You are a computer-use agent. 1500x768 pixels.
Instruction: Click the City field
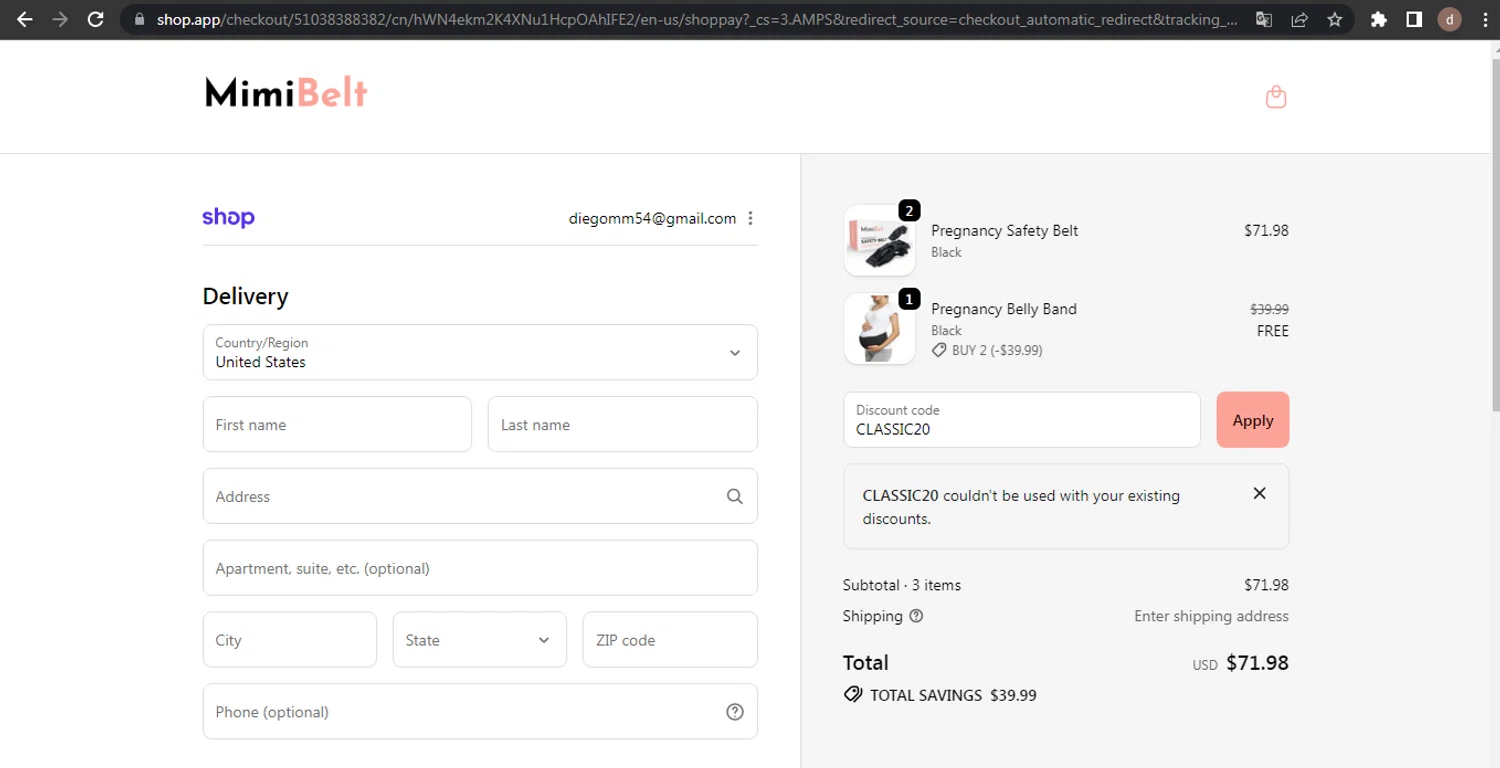point(290,640)
